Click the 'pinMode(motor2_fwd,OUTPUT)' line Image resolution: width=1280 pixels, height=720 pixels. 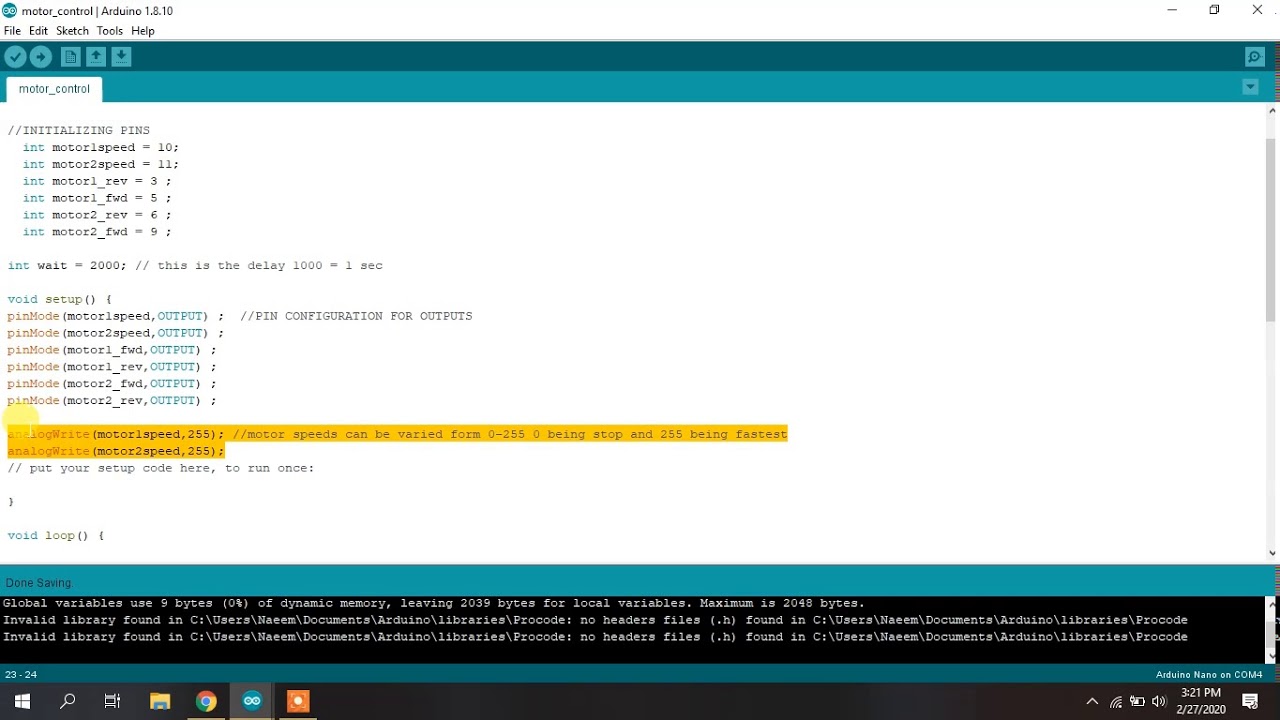click(x=111, y=384)
